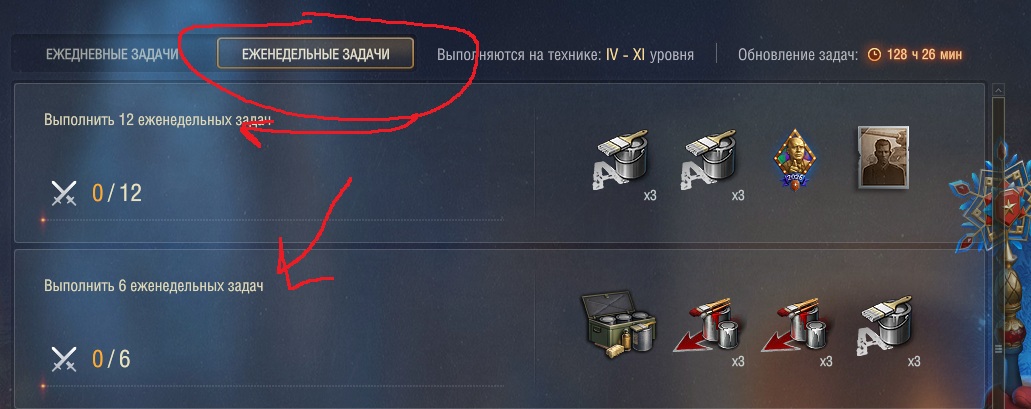The image size is (1031, 409).
Task: Open the "Выполнить 6 еженедельных задач" card title
Action: [154, 286]
